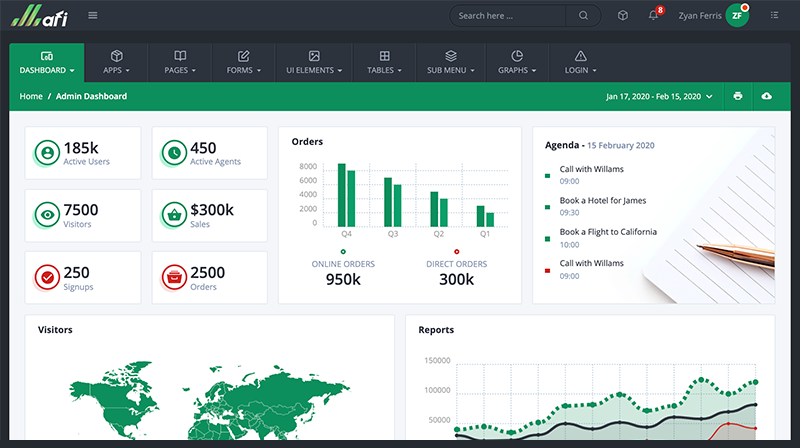800x448 pixels.
Task: Toggle the Online Orders legend marker
Action: point(343,251)
